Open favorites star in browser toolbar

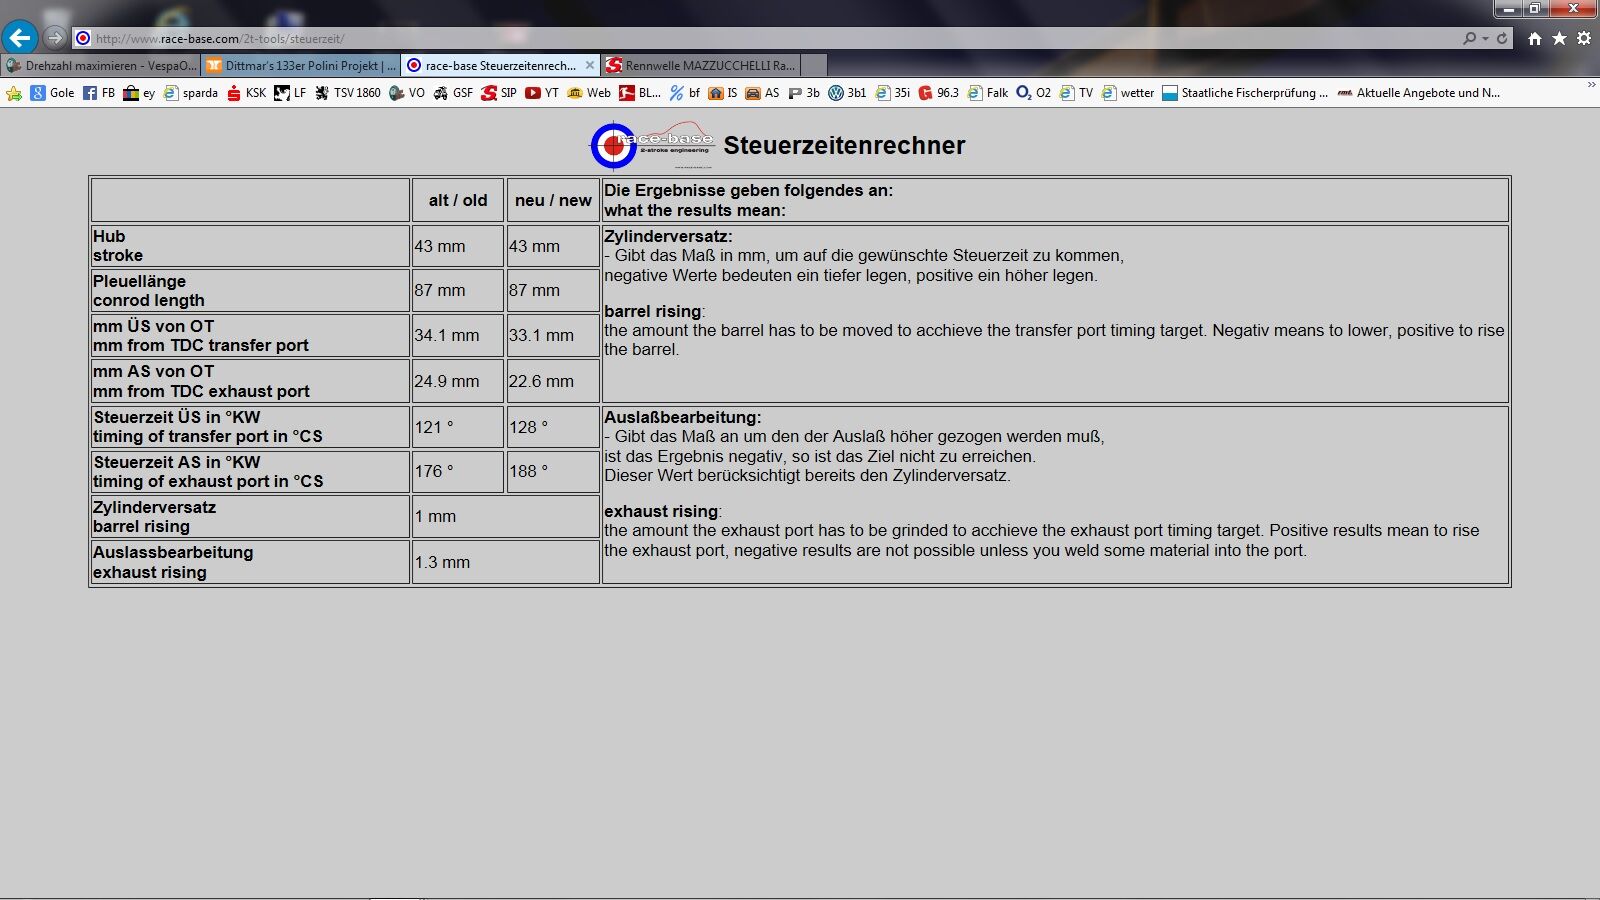pos(1559,38)
